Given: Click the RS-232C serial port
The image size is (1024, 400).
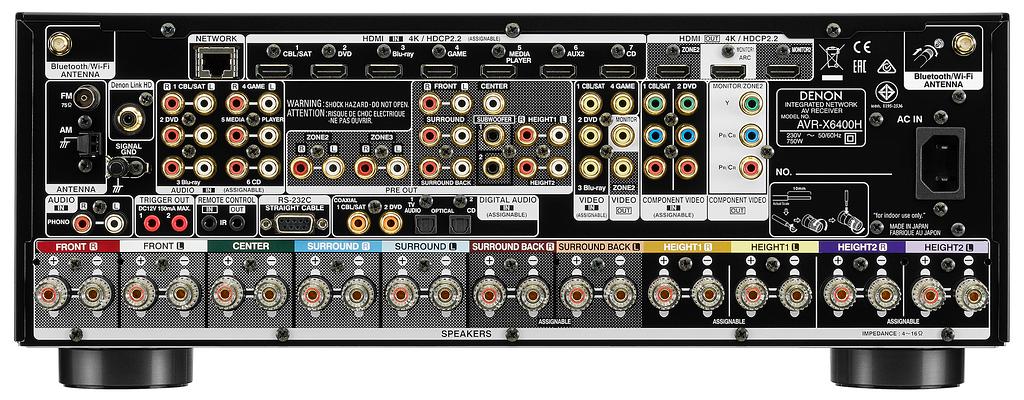Looking at the screenshot, I should (x=295, y=224).
